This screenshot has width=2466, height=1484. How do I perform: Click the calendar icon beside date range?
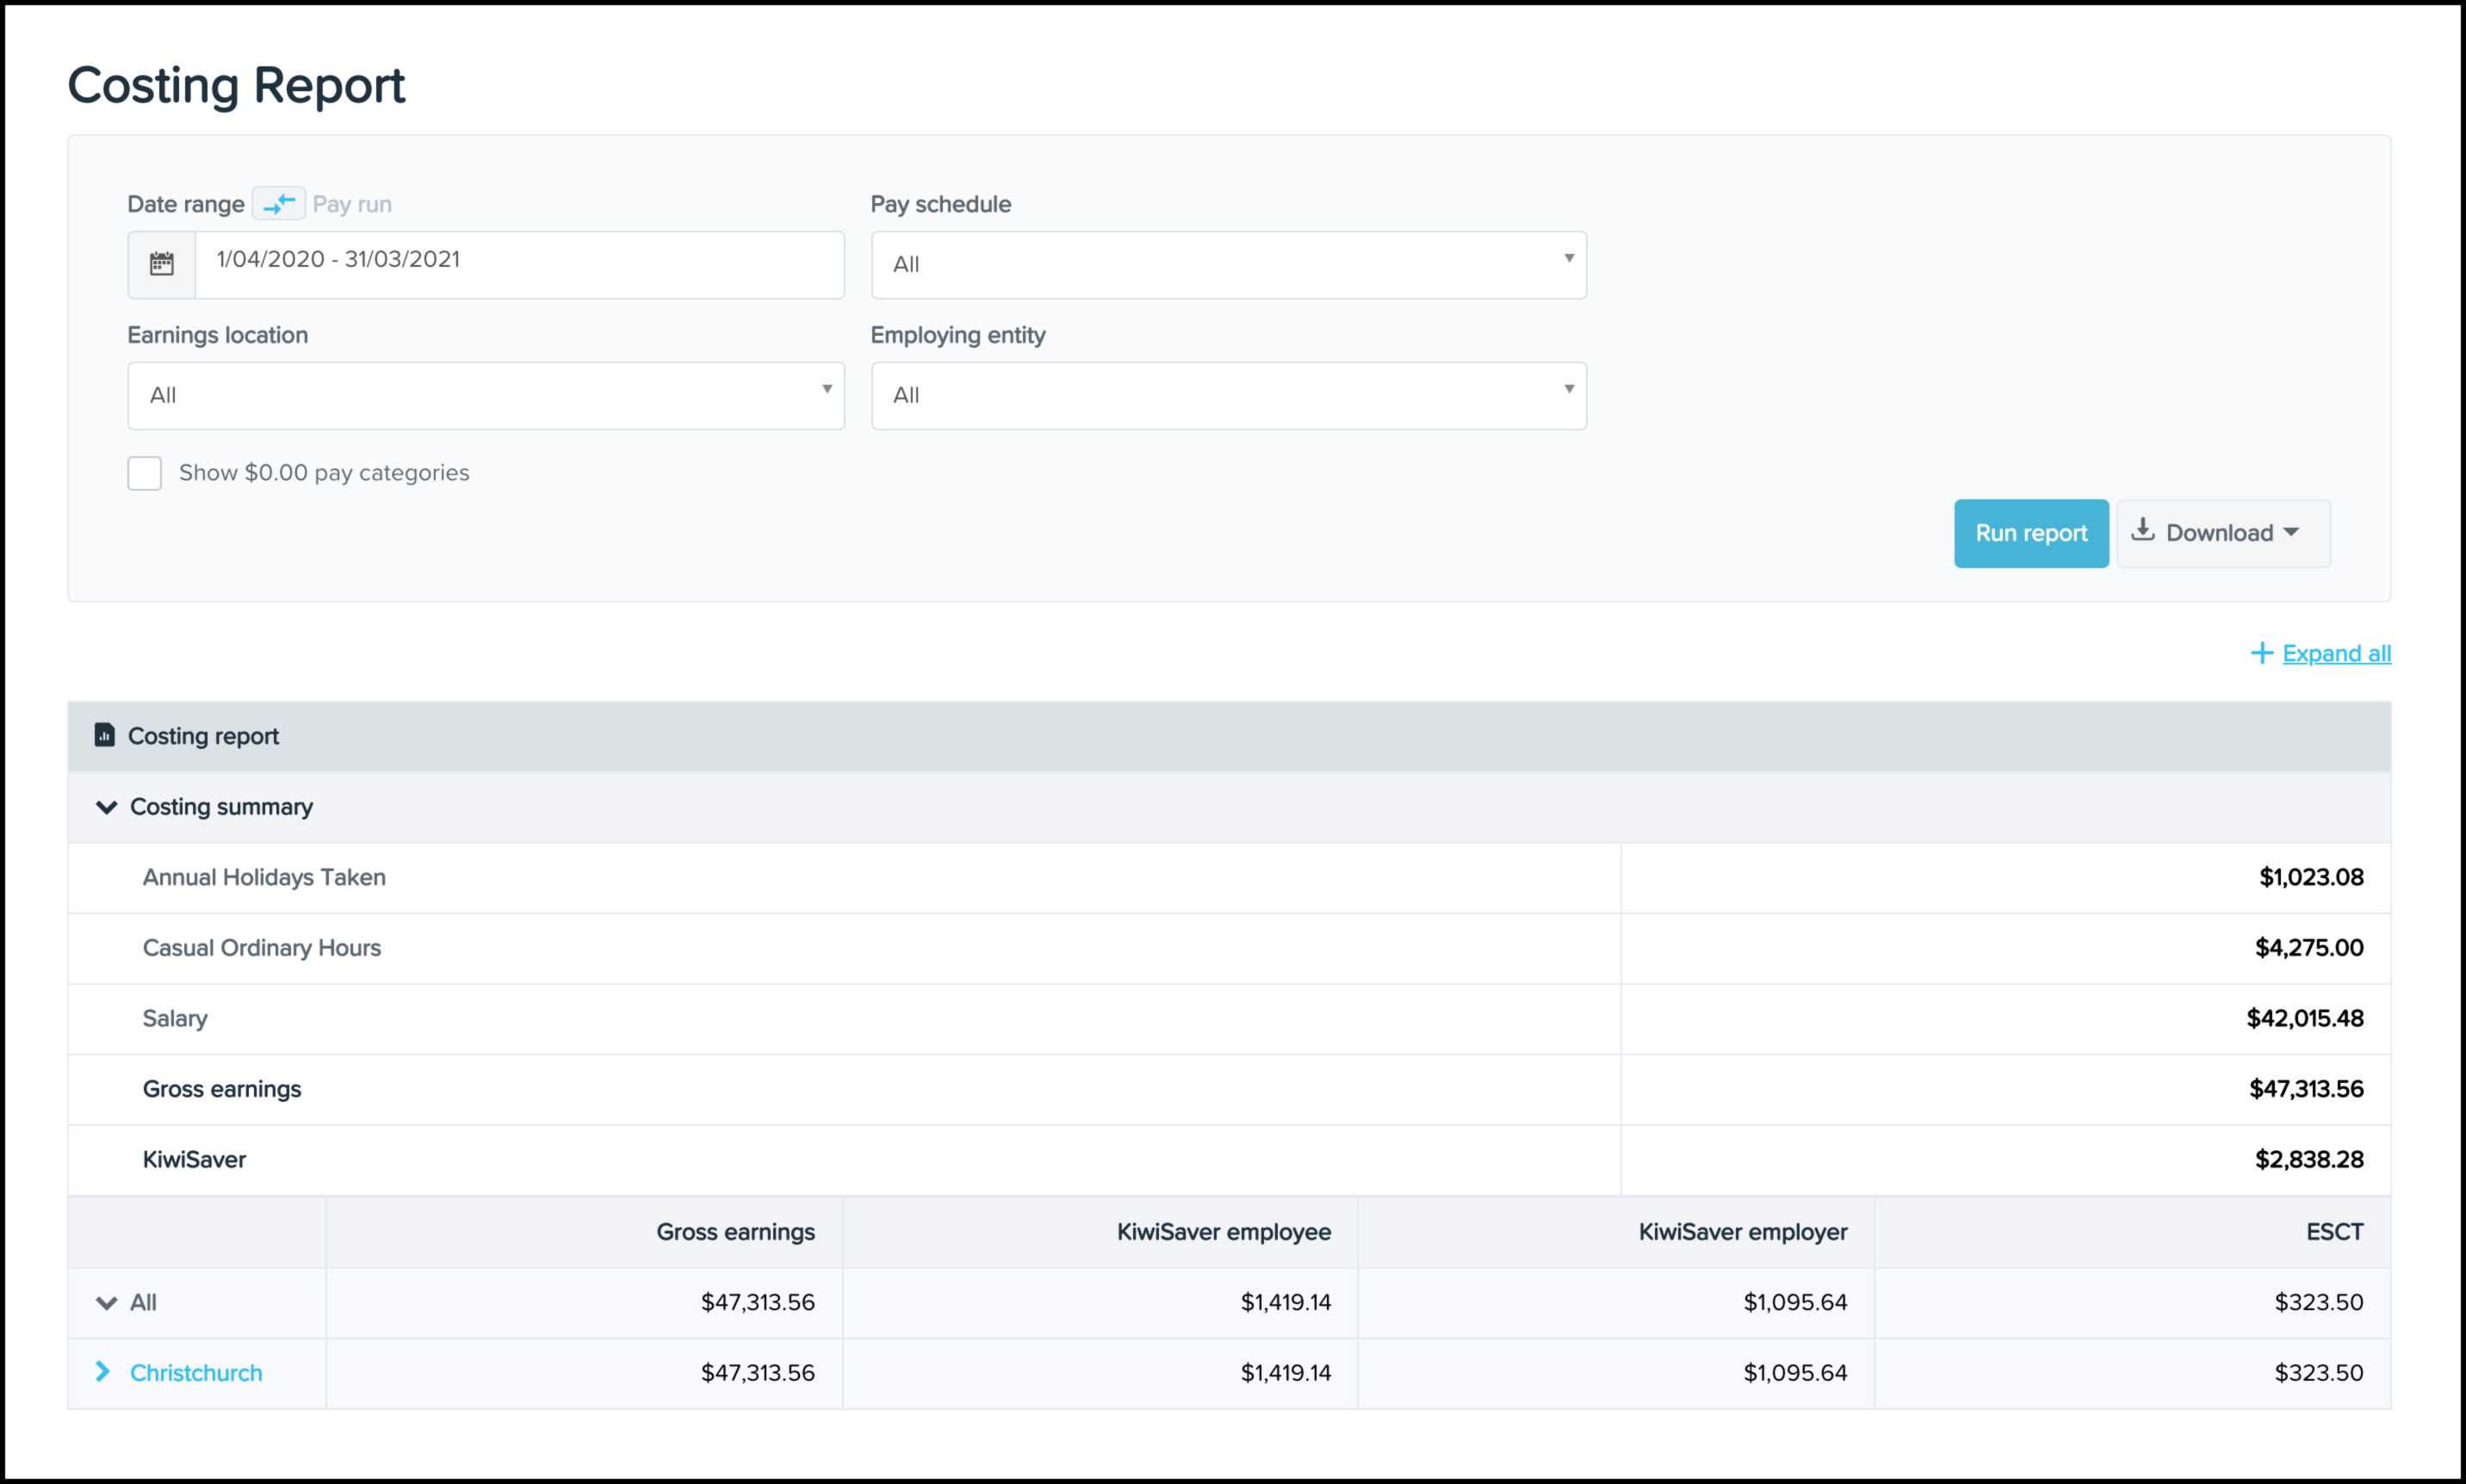(162, 265)
